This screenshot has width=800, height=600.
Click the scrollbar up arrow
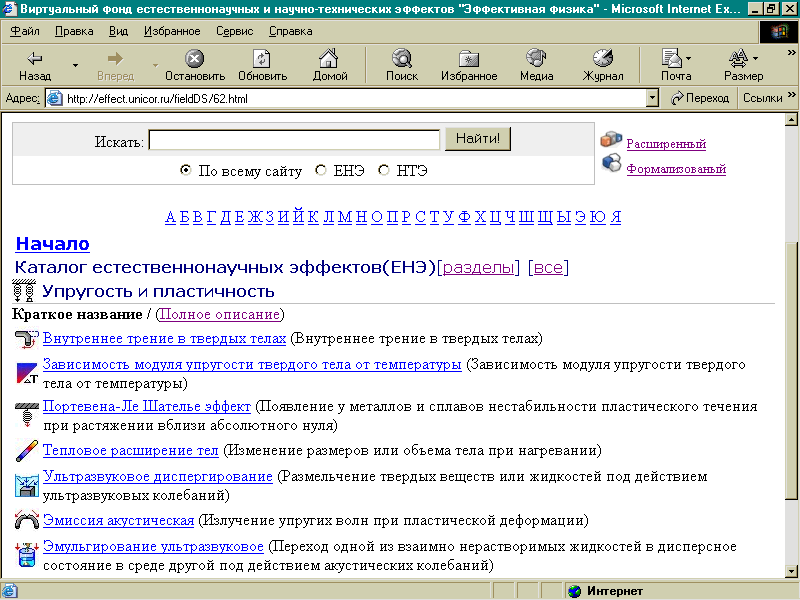coord(791,120)
